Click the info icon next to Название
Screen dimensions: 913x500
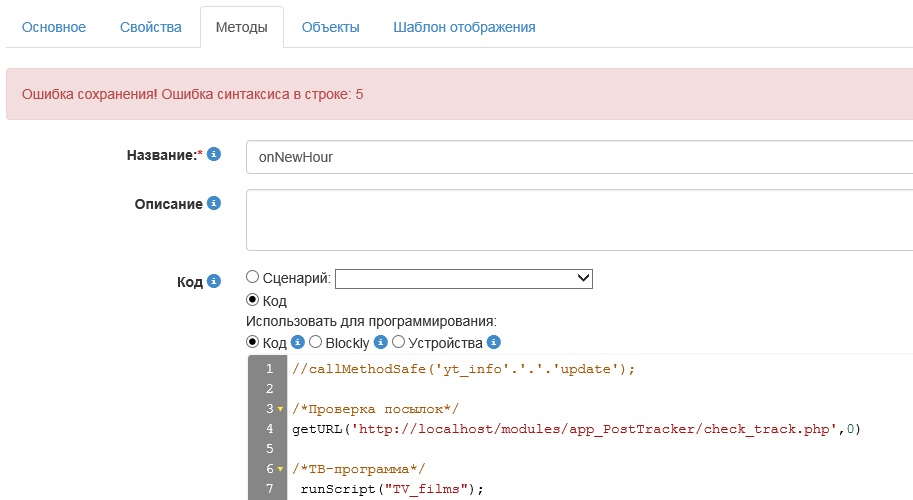point(214,155)
